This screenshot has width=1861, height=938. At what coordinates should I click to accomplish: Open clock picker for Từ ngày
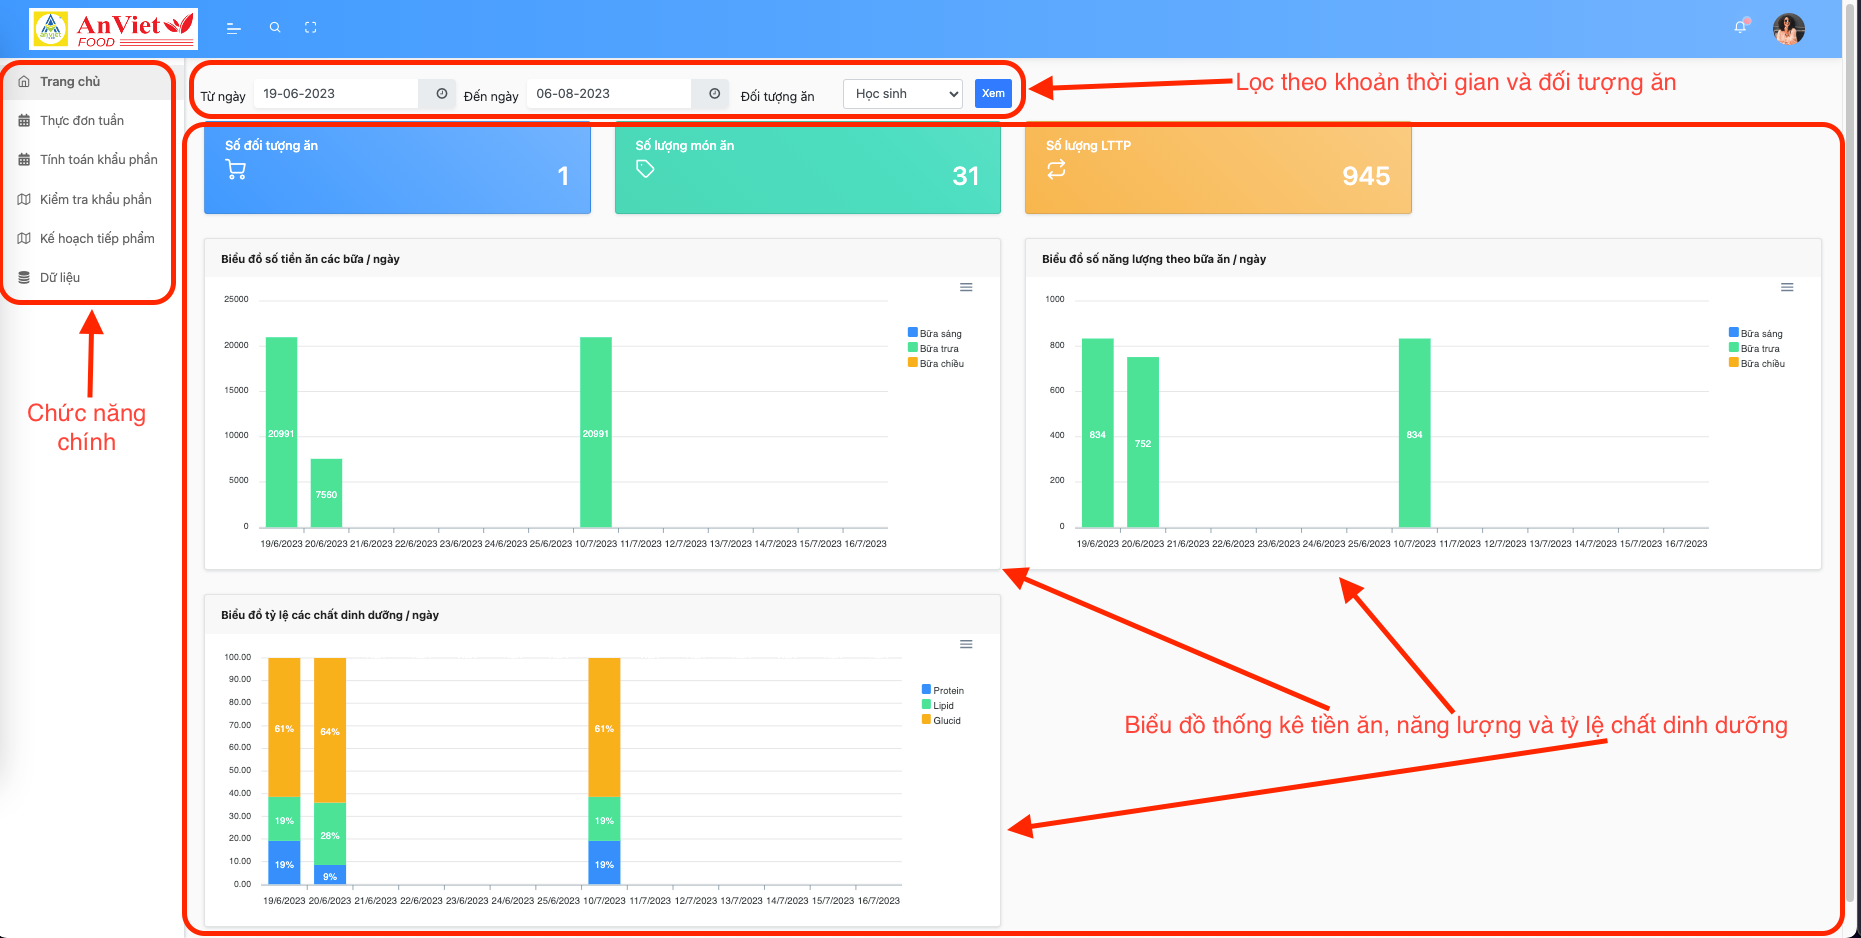(x=441, y=94)
